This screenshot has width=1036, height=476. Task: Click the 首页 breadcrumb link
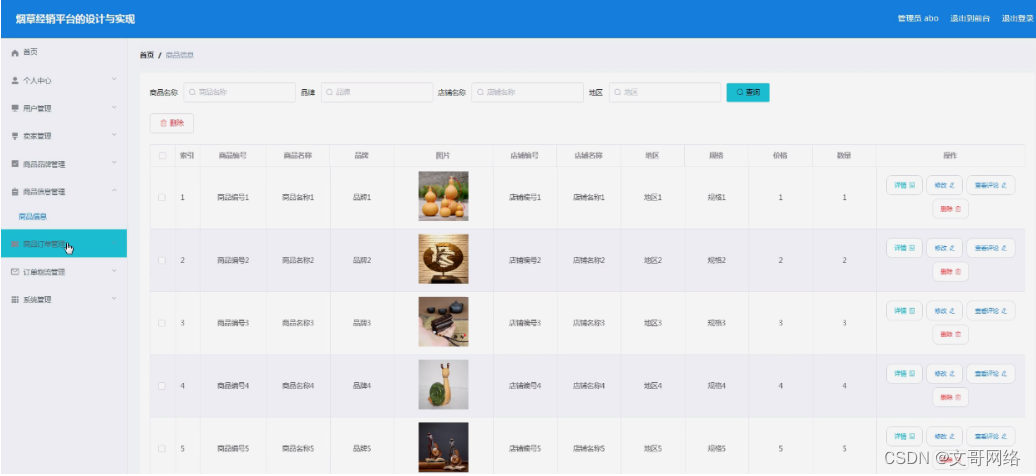pos(147,55)
